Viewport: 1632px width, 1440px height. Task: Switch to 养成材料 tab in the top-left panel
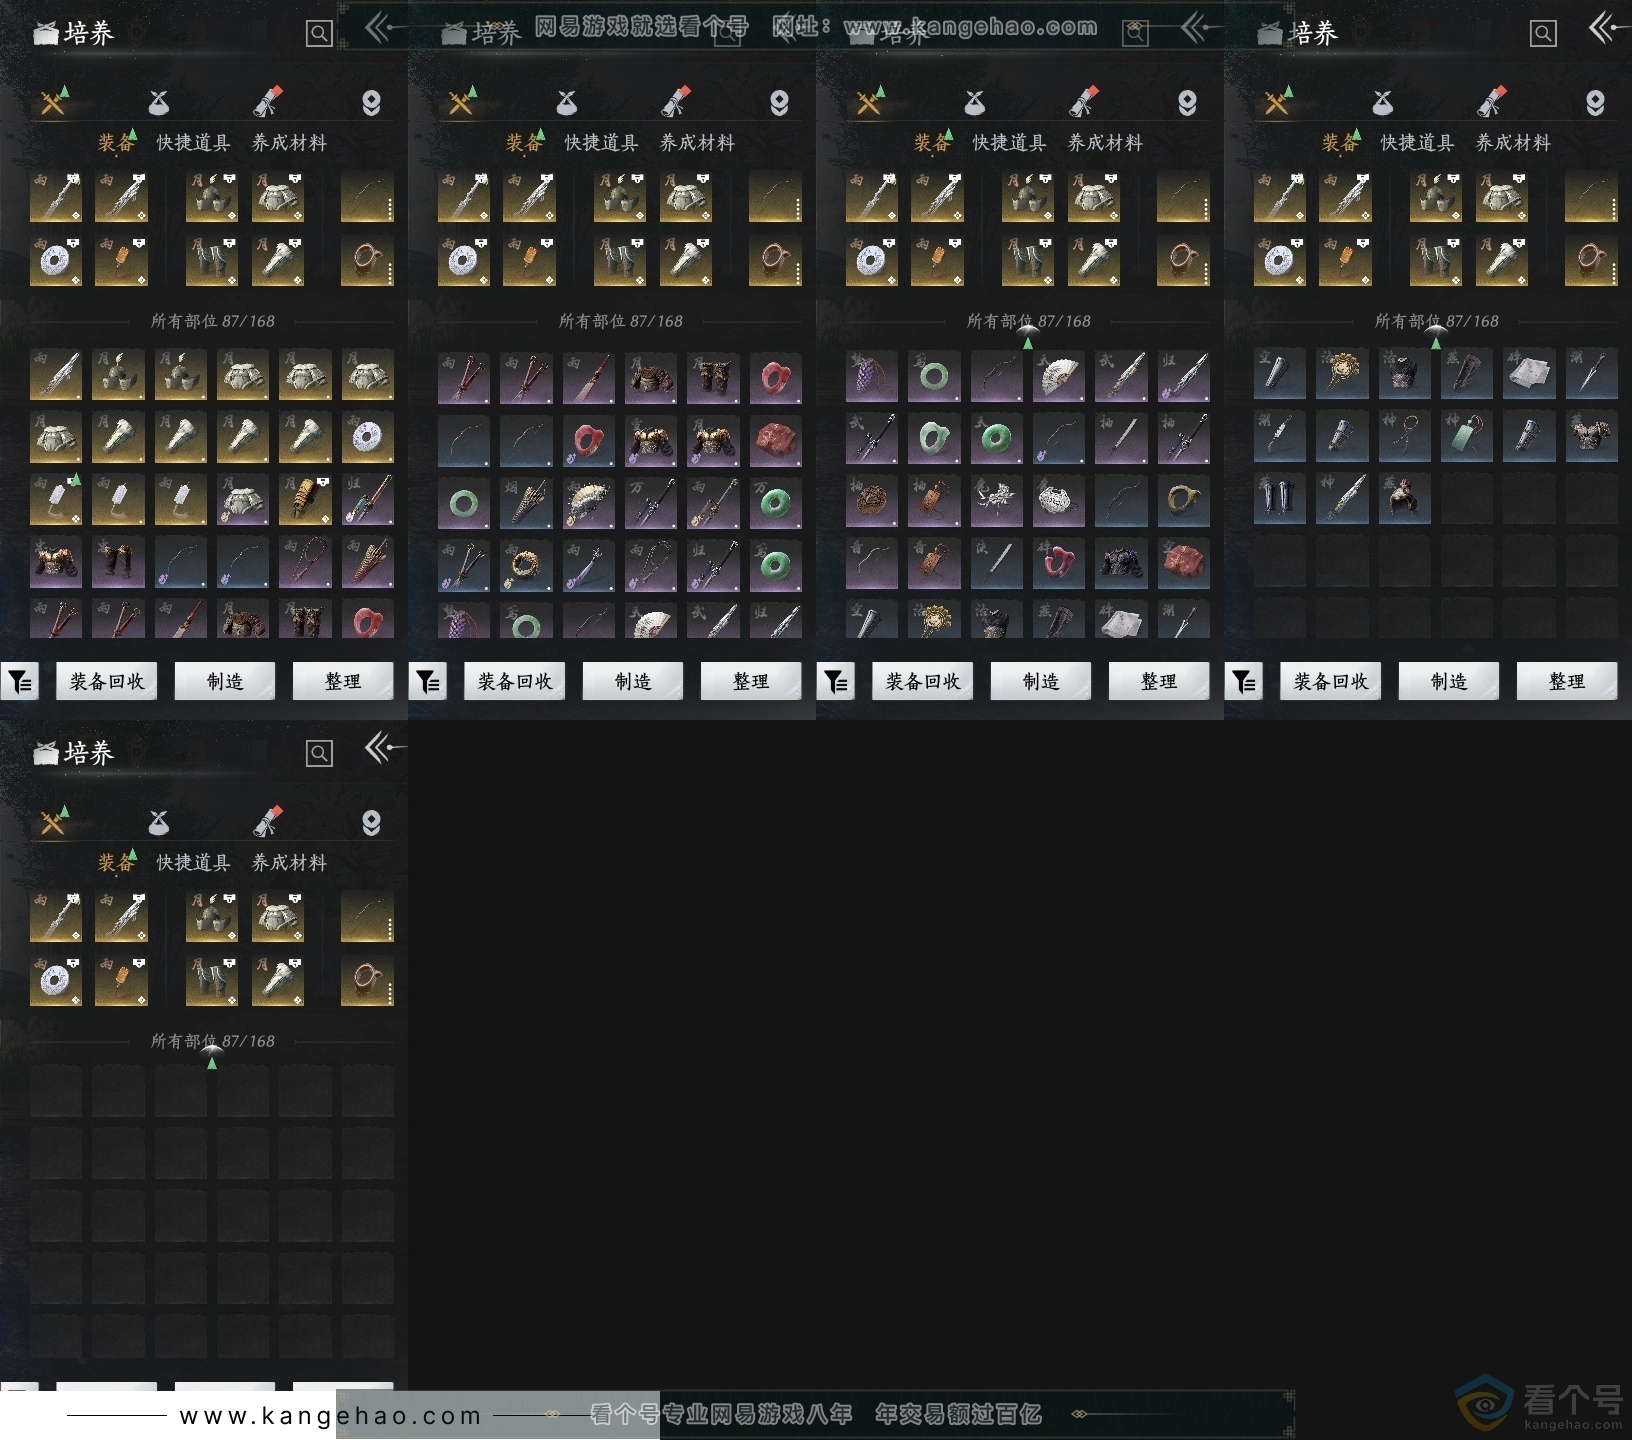290,143
